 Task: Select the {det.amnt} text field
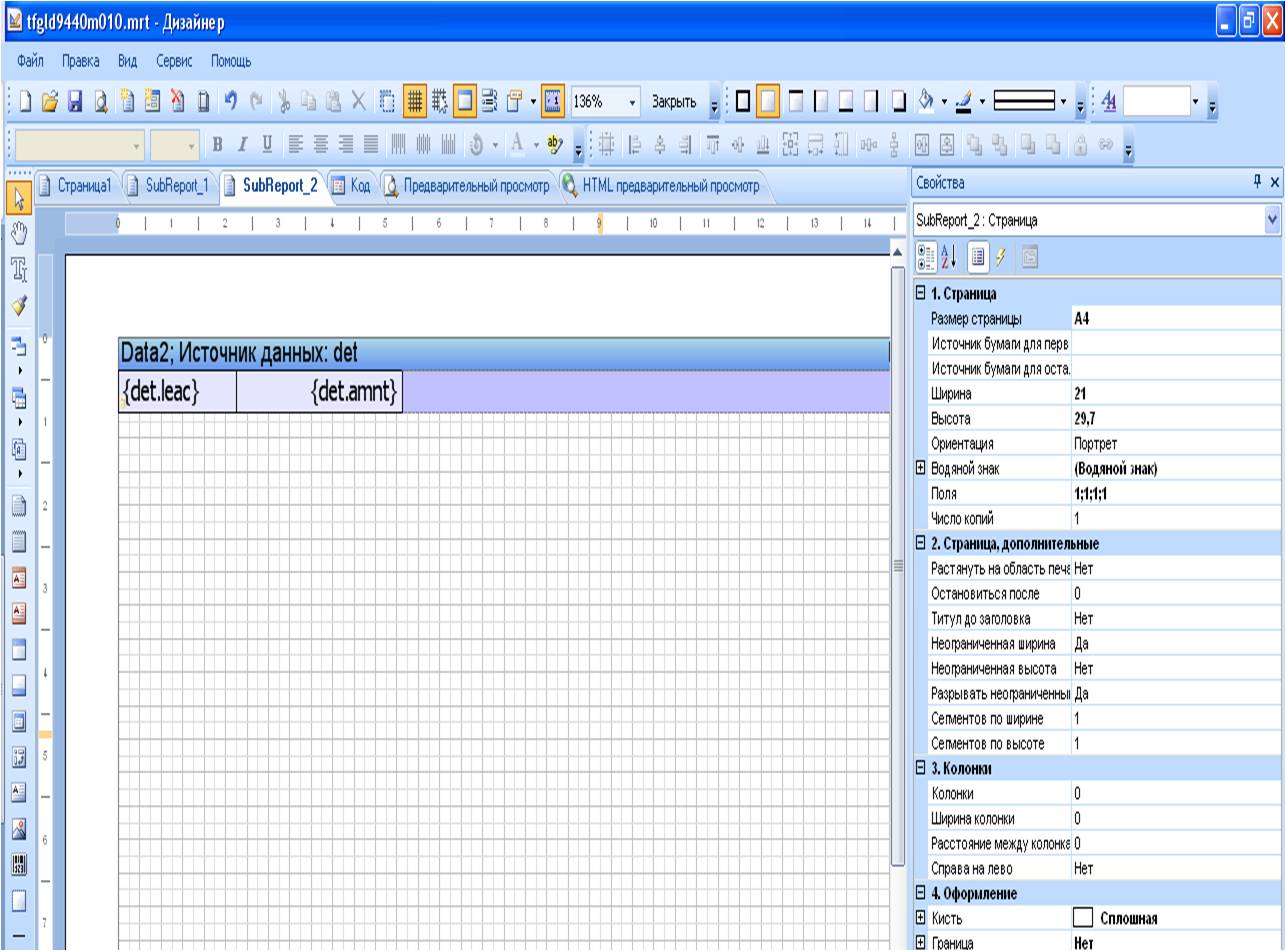[319, 393]
